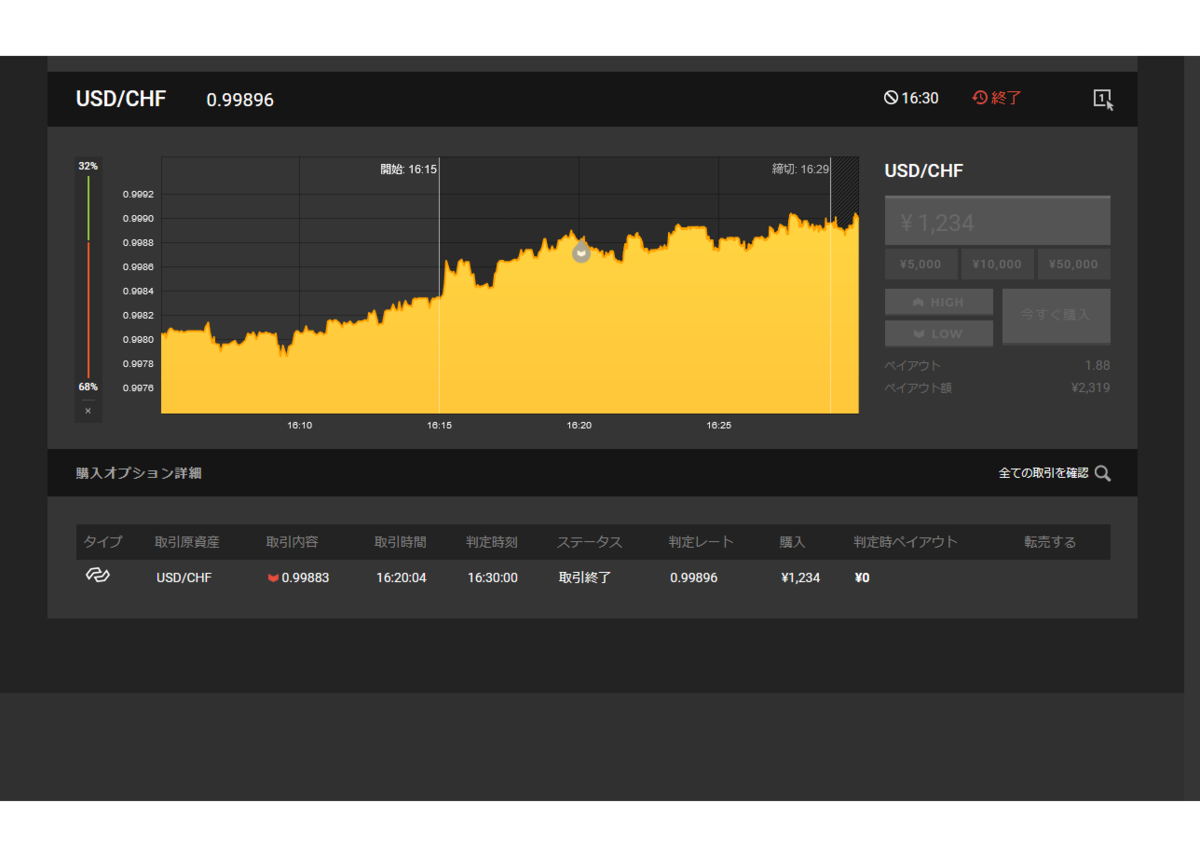Choose the ¥5,000 amount preset

[920, 264]
